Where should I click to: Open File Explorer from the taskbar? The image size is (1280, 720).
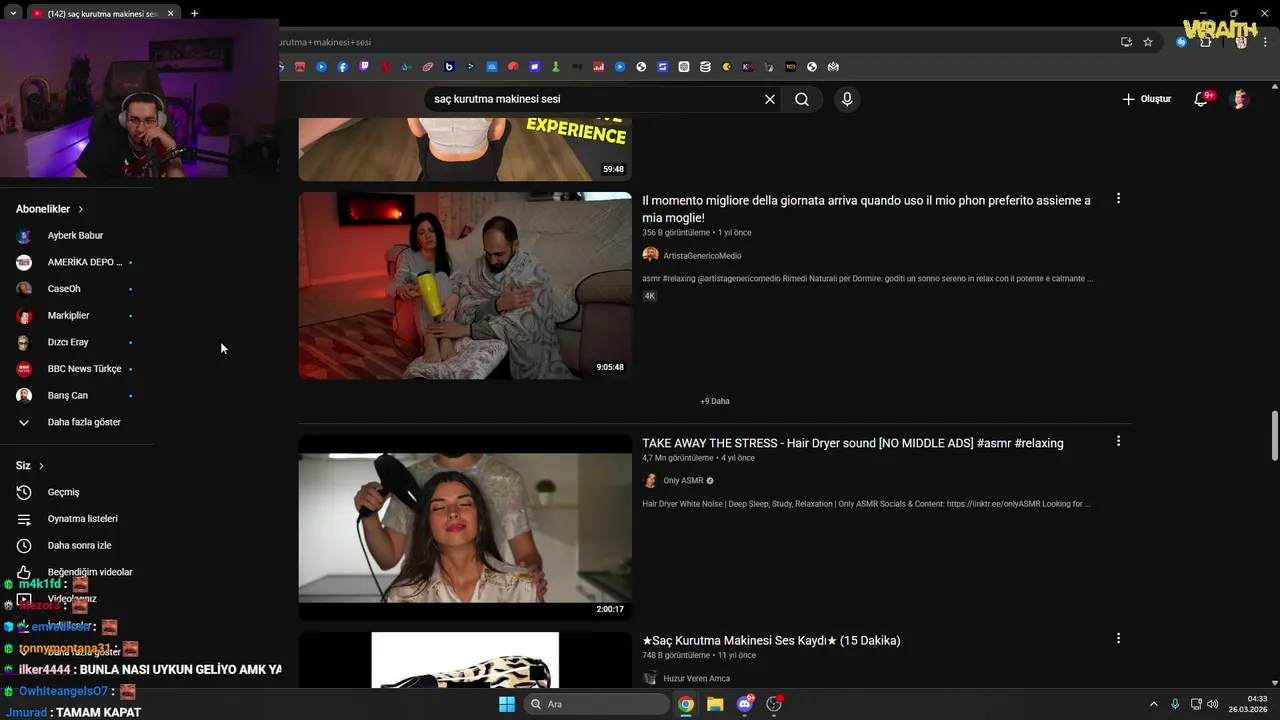(x=715, y=704)
